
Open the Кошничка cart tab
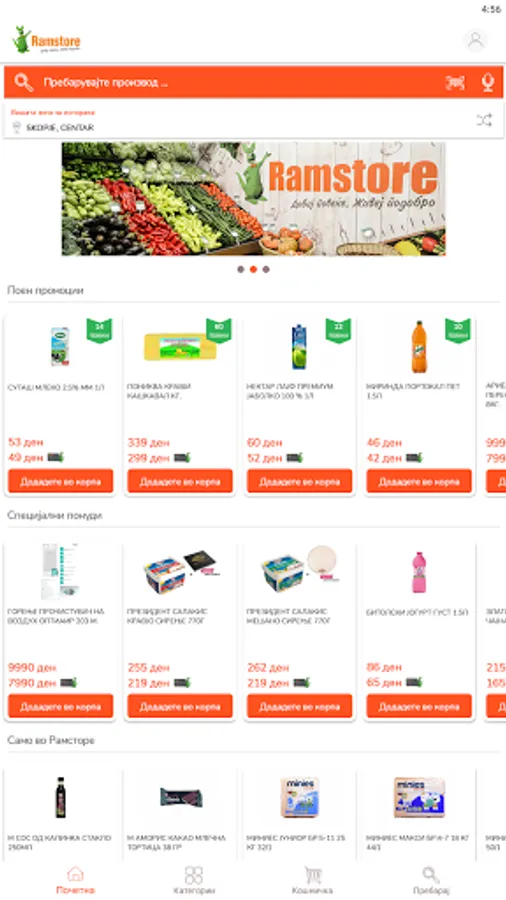pyautogui.click(x=312, y=880)
